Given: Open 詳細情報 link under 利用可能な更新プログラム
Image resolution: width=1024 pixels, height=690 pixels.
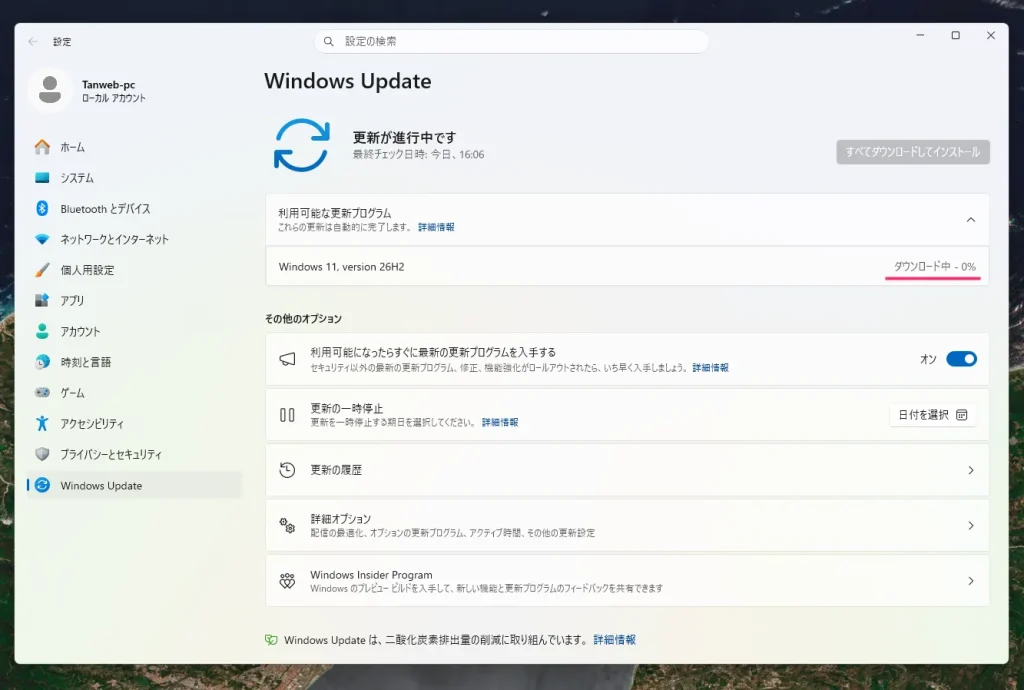Looking at the screenshot, I should [436, 227].
